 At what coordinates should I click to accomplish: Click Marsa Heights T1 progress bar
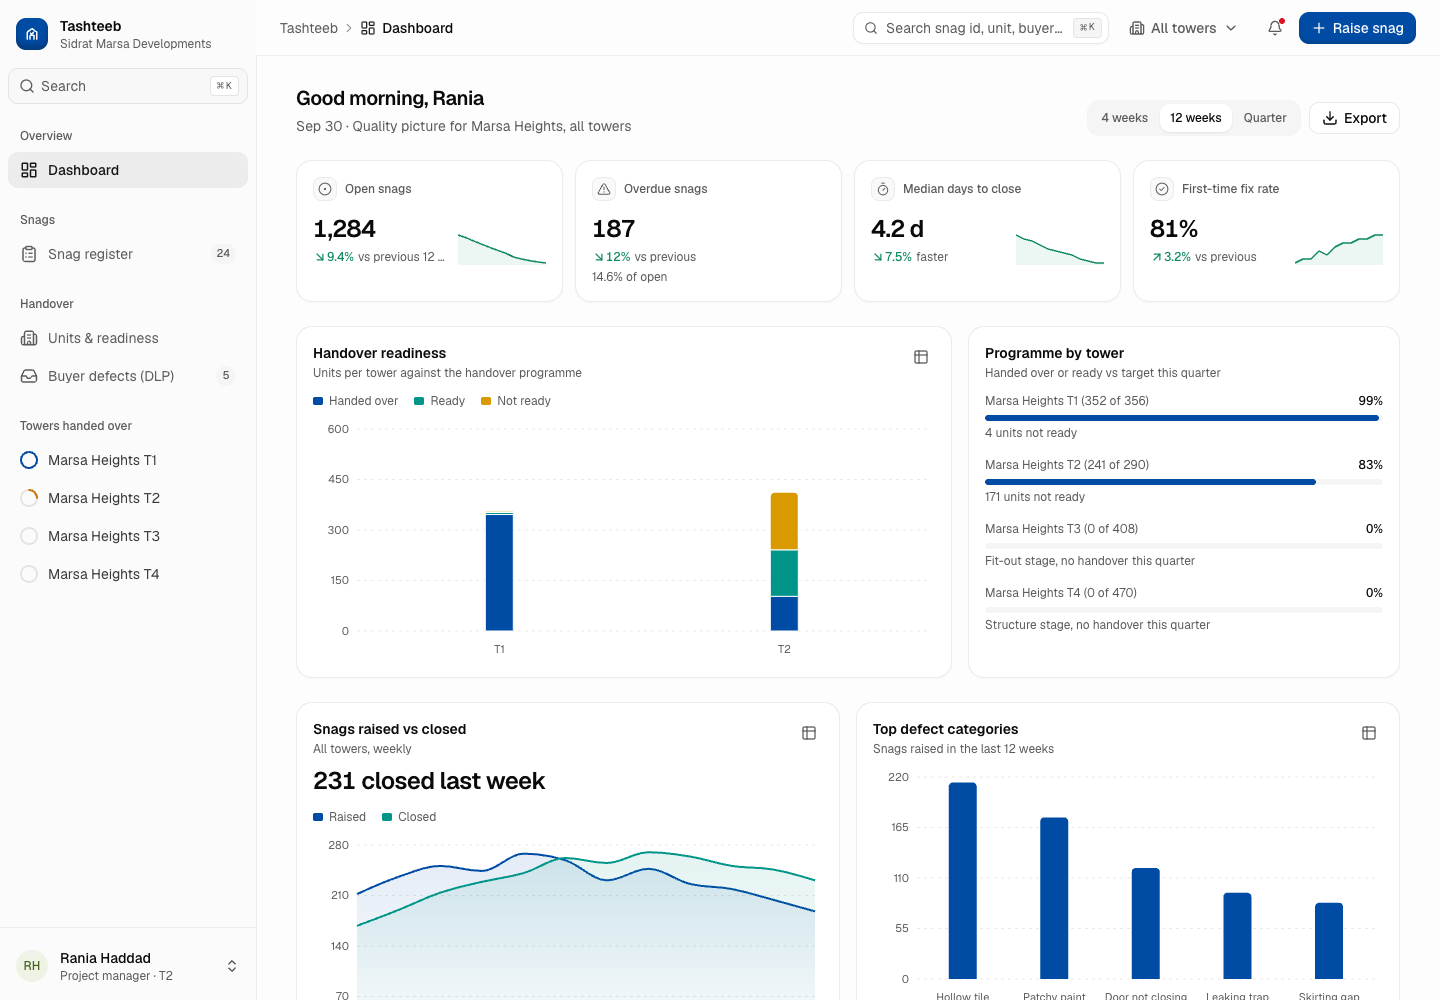point(1184,418)
